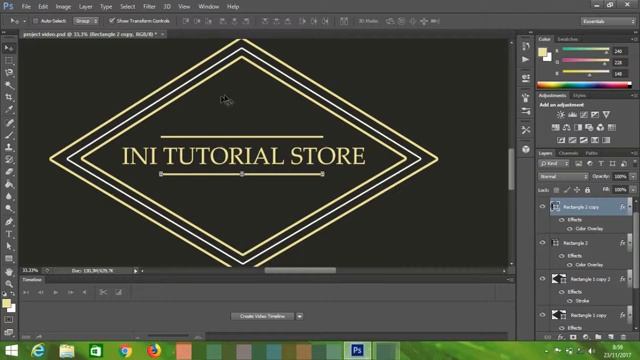Viewport: 640px width, 360px height.
Task: Select the Move tool in the toolbox
Action: 9,48
